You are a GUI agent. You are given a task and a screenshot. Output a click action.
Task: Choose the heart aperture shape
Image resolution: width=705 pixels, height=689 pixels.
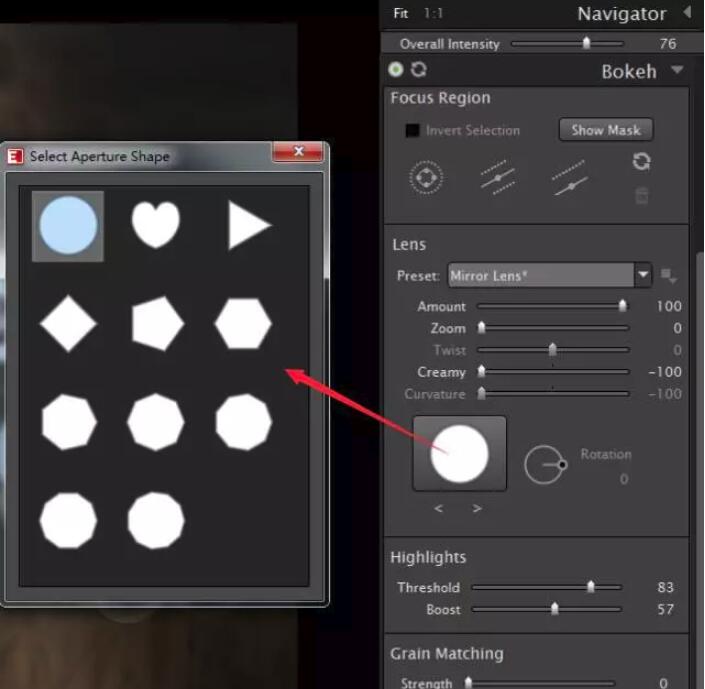pyautogui.click(x=156, y=224)
